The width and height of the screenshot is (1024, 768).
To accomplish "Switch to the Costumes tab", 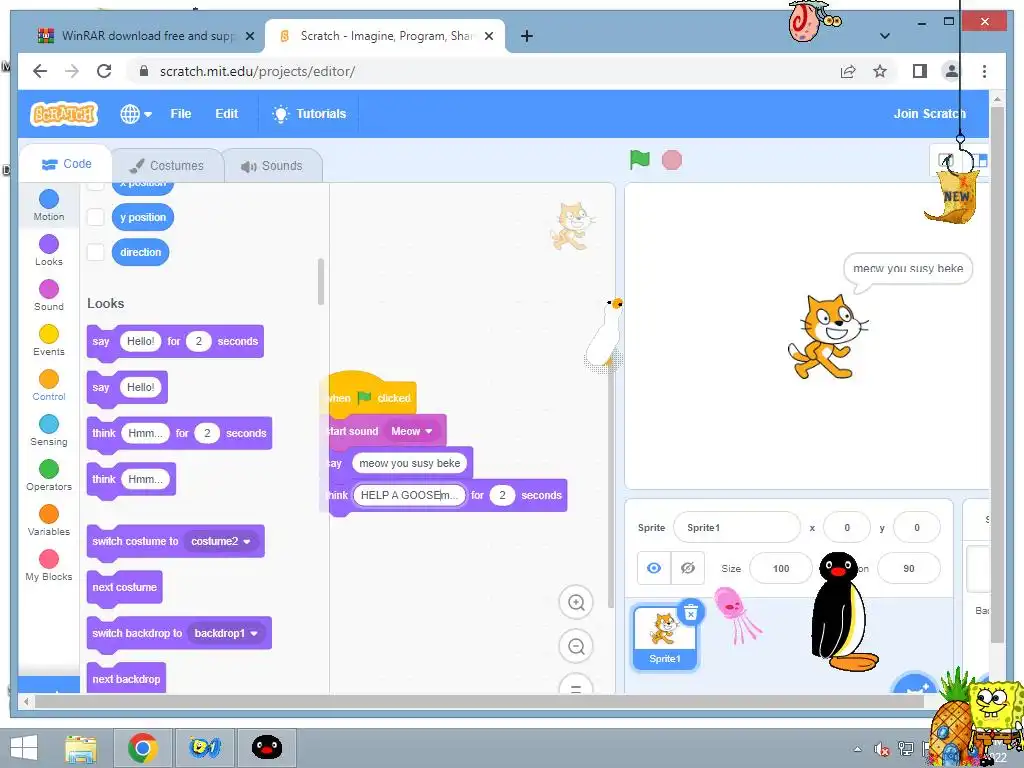I will tap(167, 165).
